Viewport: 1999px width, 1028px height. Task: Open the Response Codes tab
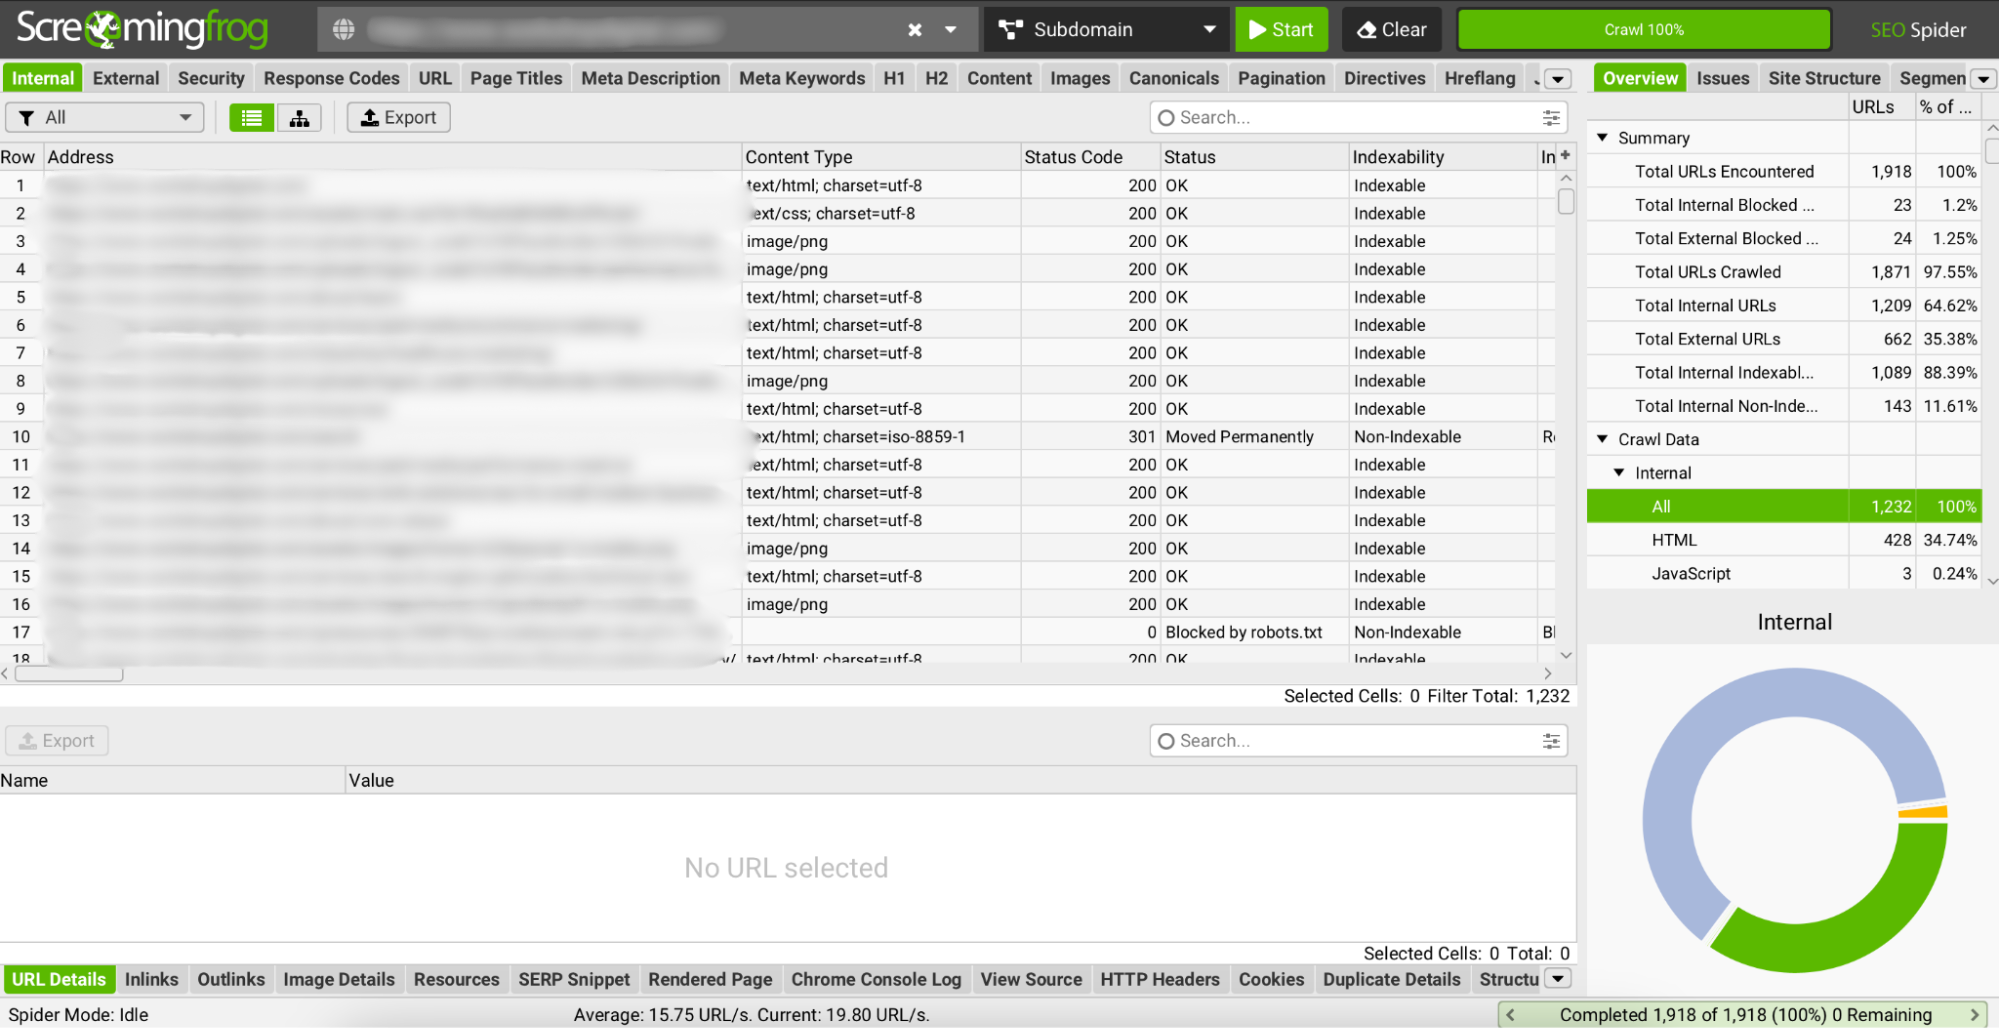331,78
